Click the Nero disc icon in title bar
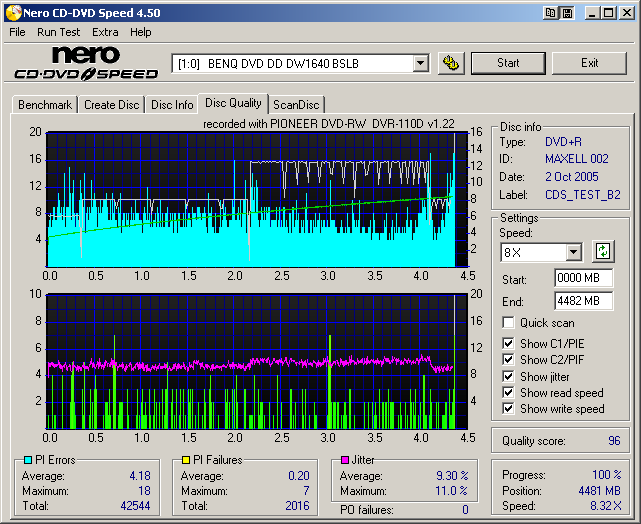Screen dimensions: 641x524 tap(11, 13)
